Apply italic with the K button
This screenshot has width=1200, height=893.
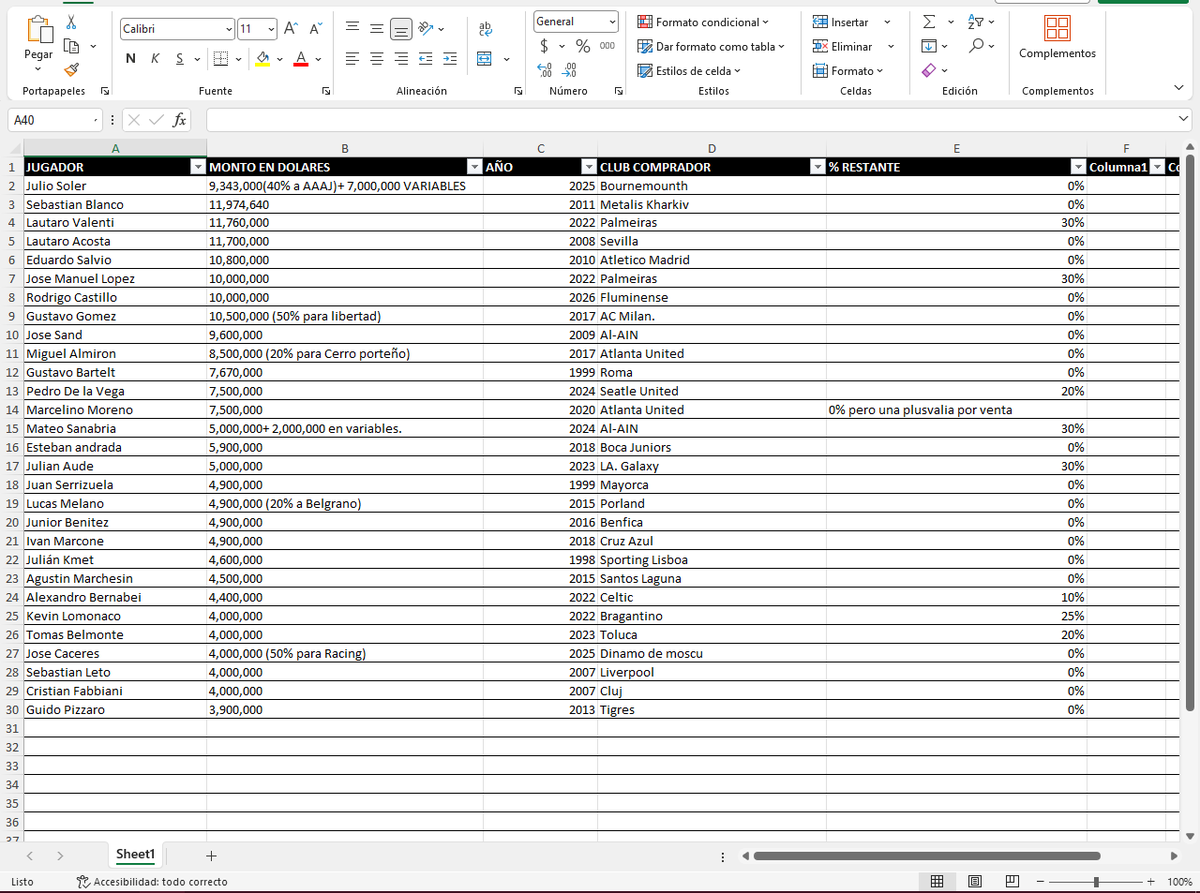[155, 59]
